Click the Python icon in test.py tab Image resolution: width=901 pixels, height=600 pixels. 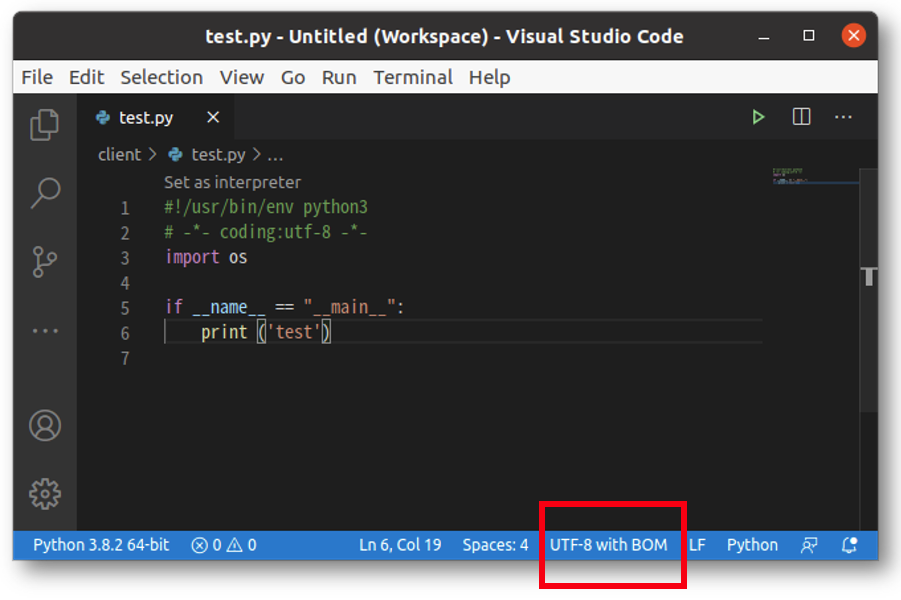pos(103,117)
